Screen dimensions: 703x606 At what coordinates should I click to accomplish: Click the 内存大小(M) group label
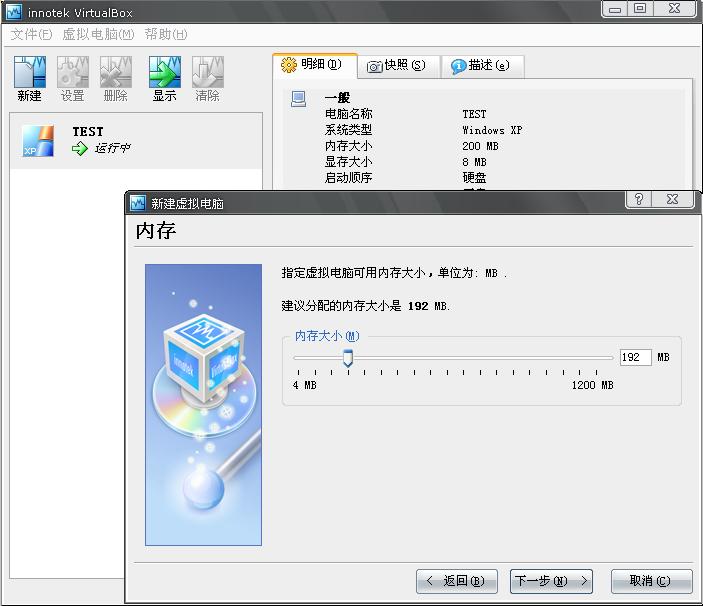[327, 336]
